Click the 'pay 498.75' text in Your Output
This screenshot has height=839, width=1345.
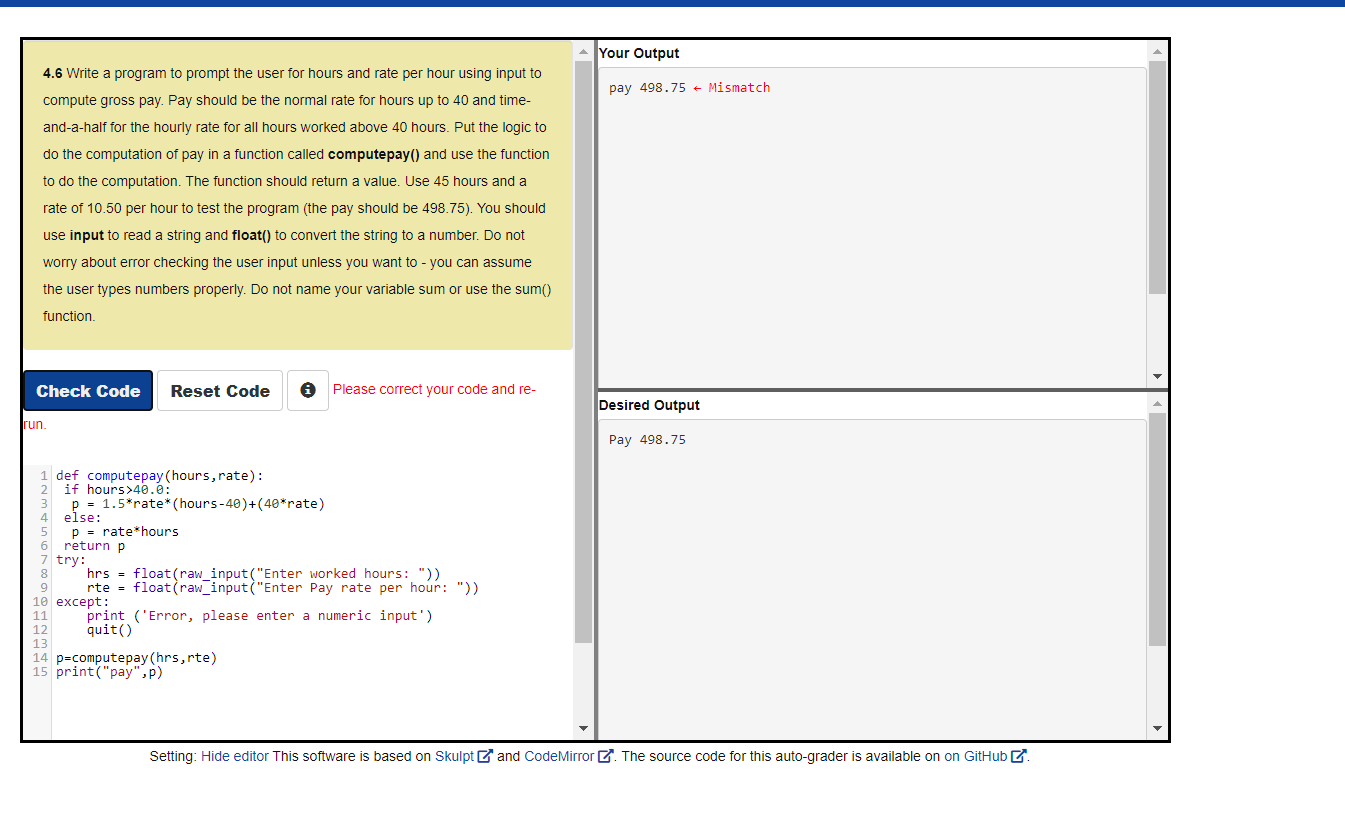tap(648, 88)
